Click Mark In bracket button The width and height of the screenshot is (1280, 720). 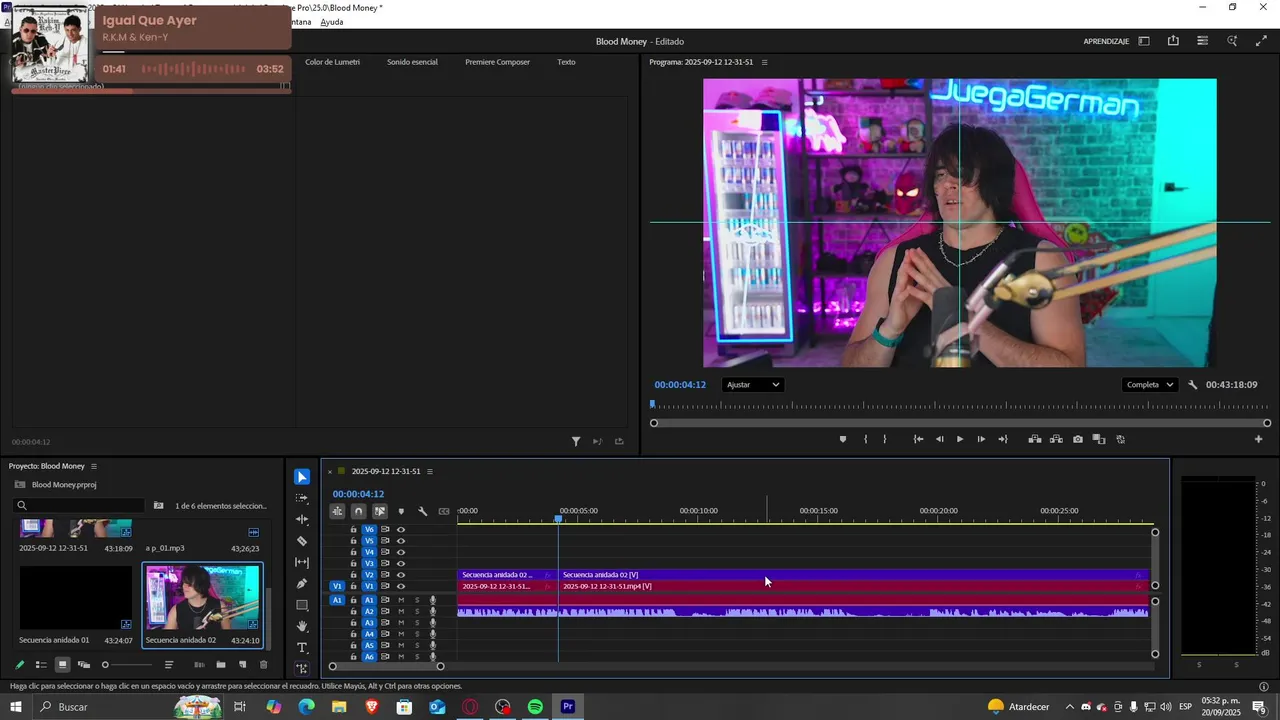click(865, 439)
